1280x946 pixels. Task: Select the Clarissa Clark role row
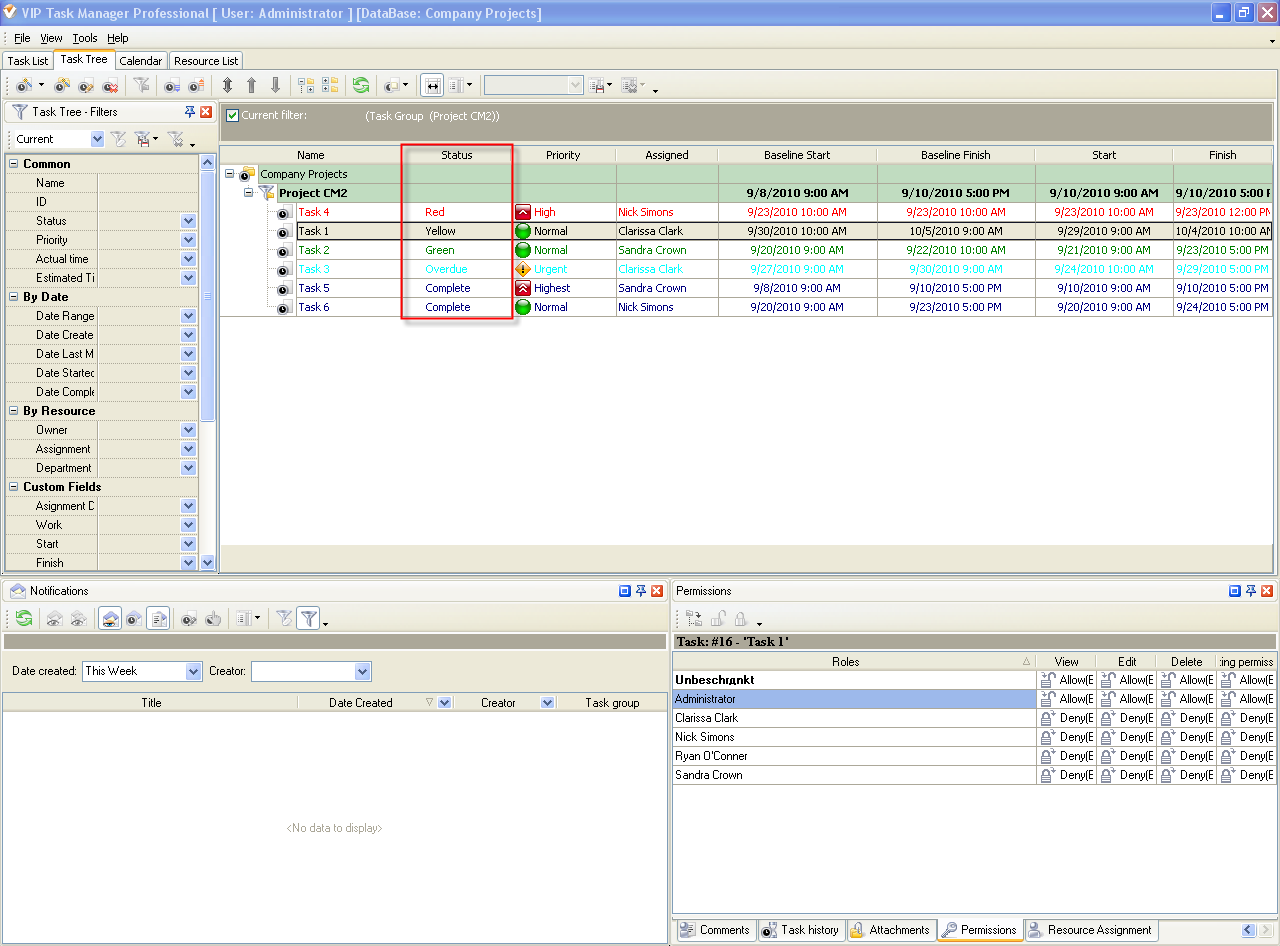pos(706,718)
